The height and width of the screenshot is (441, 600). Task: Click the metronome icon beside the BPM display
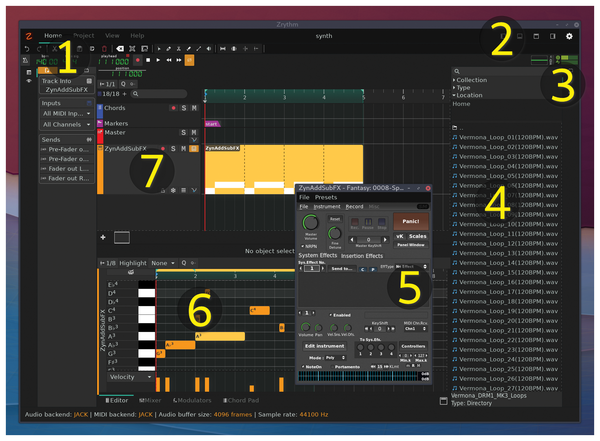25,60
